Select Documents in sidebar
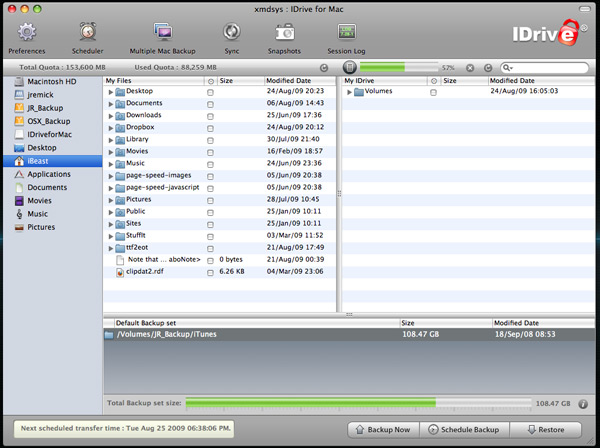 pyautogui.click(x=52, y=187)
